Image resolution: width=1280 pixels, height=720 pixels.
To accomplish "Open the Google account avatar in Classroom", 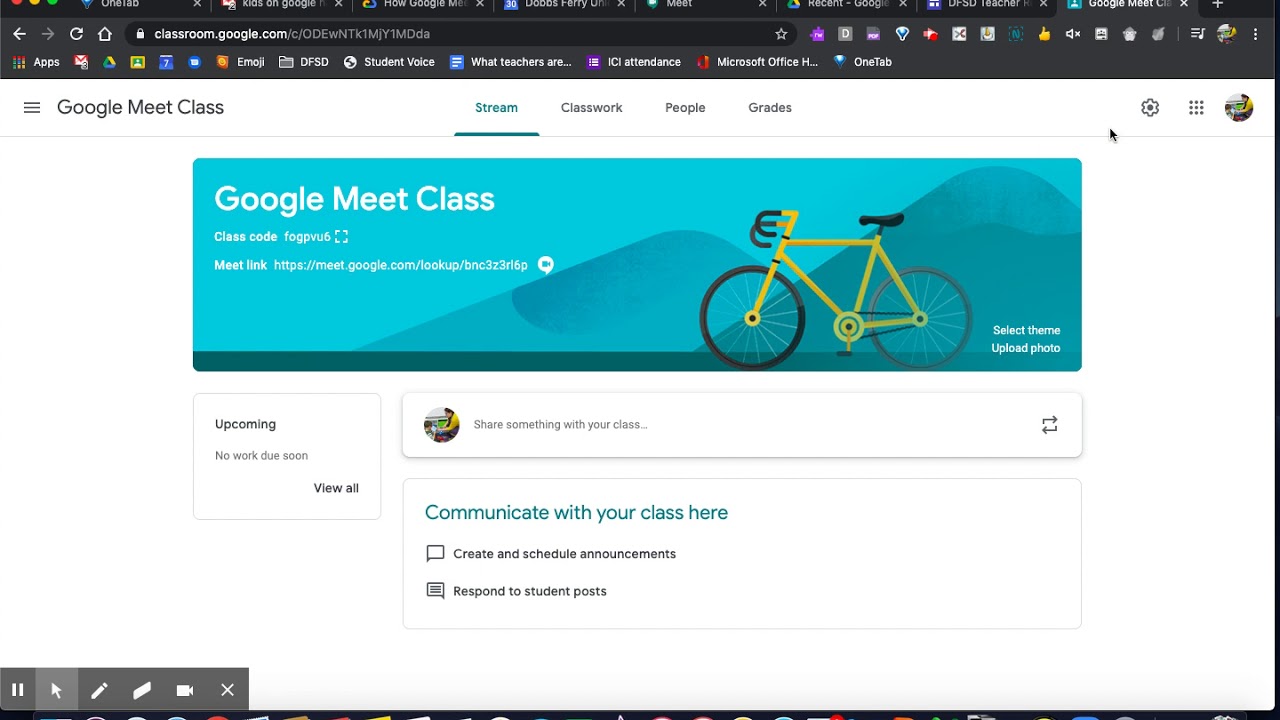I will pos(1239,107).
